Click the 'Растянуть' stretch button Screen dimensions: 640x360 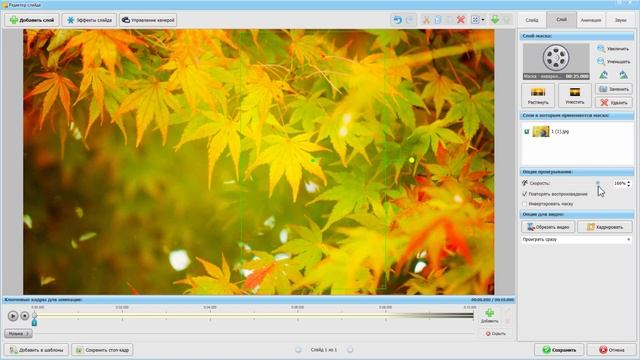click(538, 95)
